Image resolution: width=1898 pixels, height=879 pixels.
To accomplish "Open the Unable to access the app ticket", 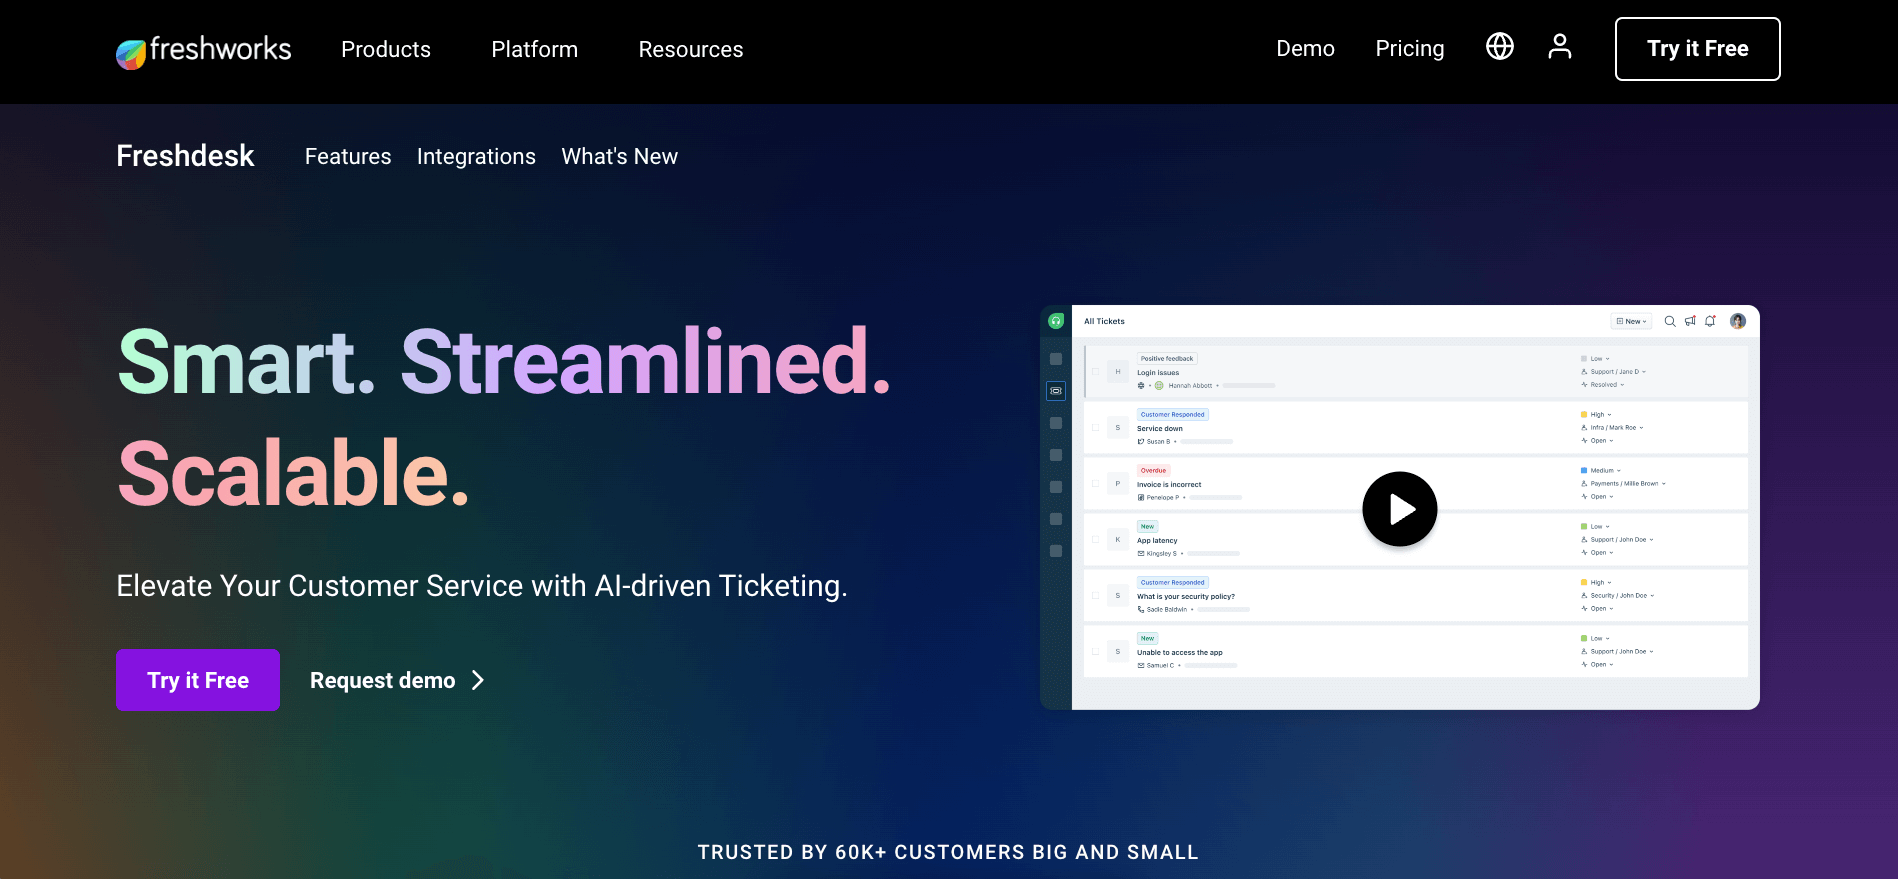I will tap(1180, 652).
